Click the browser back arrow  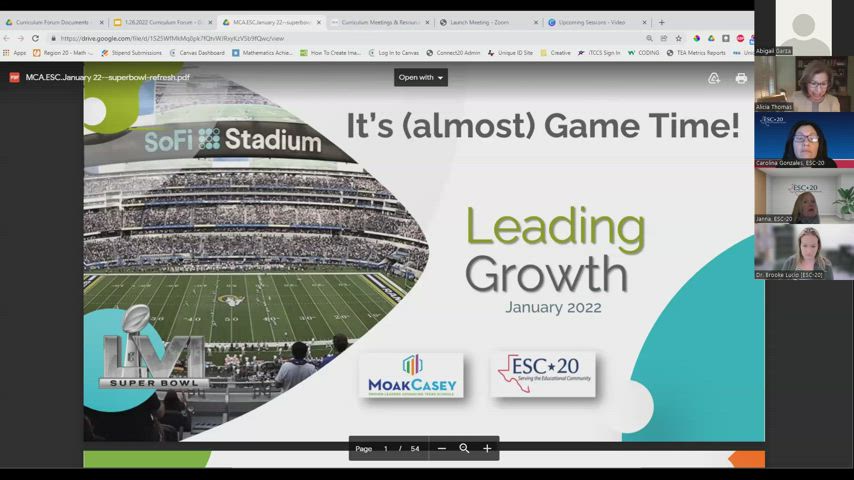(8, 38)
